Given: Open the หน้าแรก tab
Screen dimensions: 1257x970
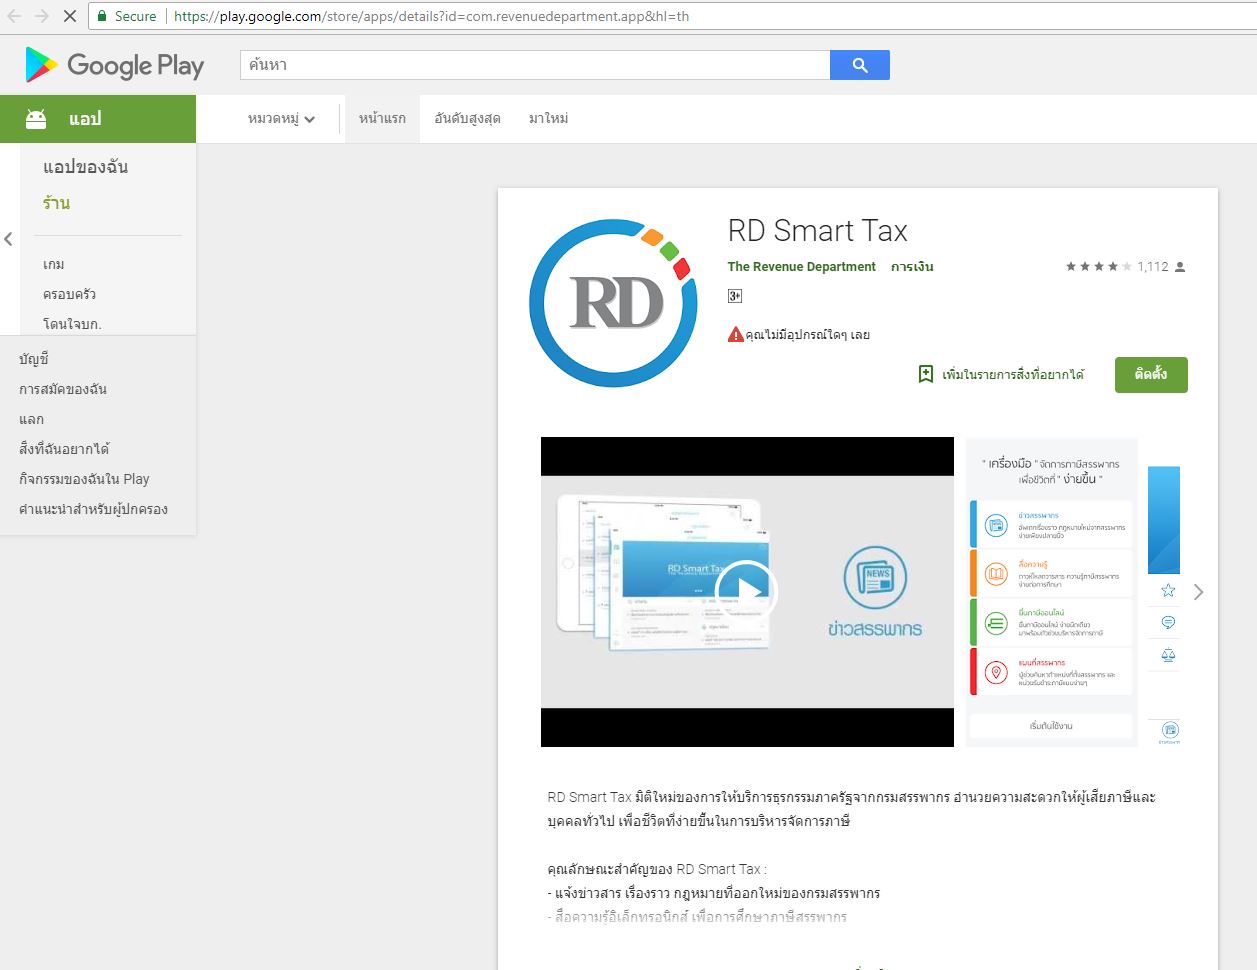Looking at the screenshot, I should (x=382, y=119).
